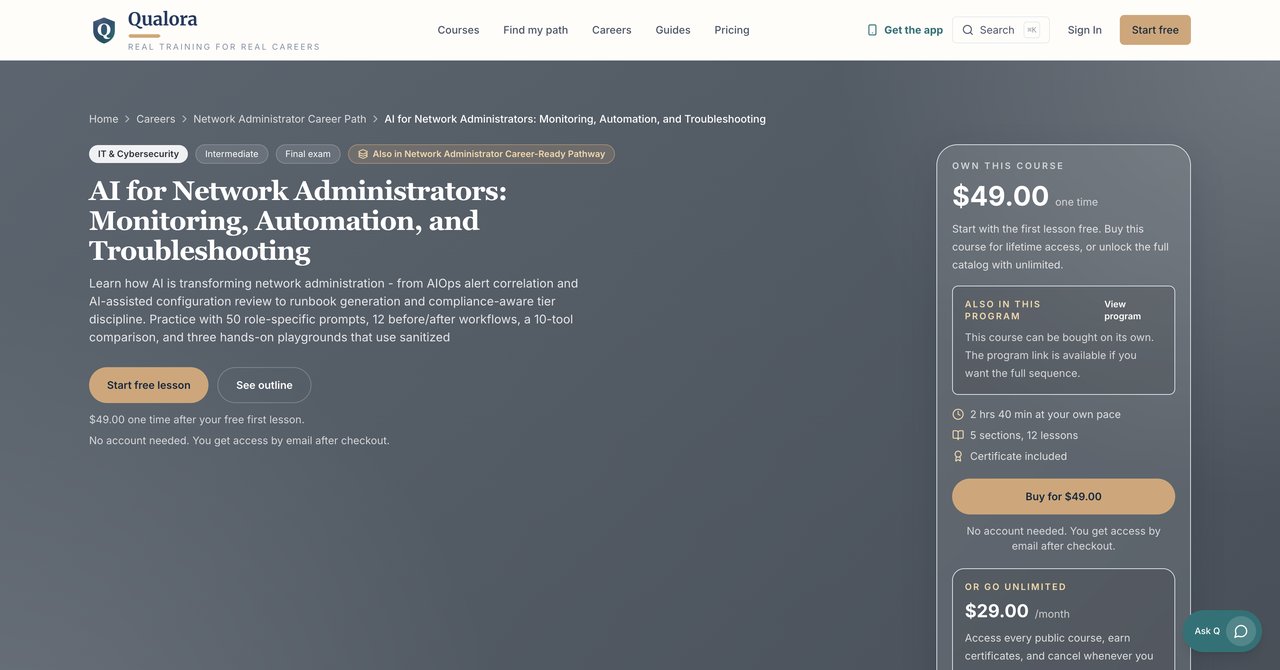The image size is (1280, 670).
Task: Click the phone icon beside Get the app
Action: (872, 30)
